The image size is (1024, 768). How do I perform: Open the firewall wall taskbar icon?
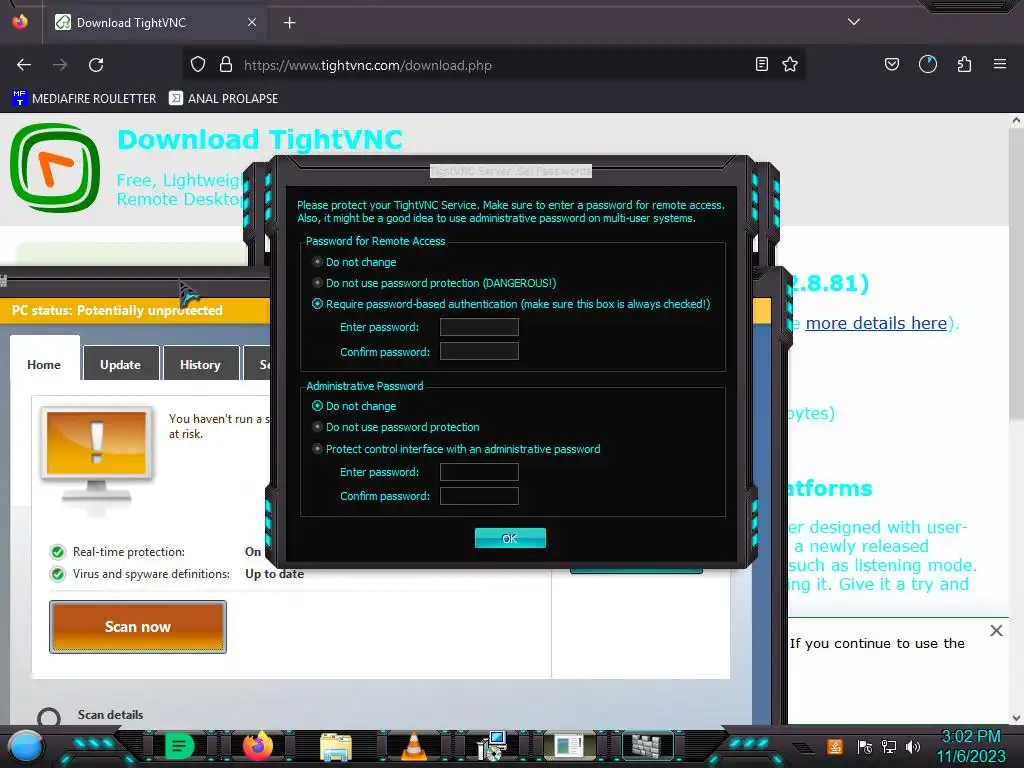click(647, 746)
